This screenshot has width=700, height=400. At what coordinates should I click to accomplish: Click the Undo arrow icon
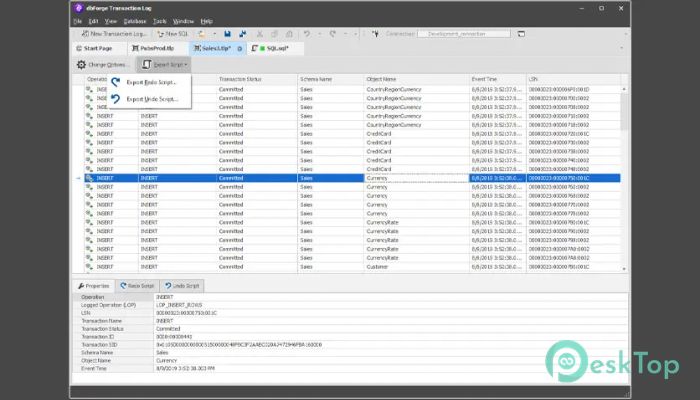[x=307, y=34]
